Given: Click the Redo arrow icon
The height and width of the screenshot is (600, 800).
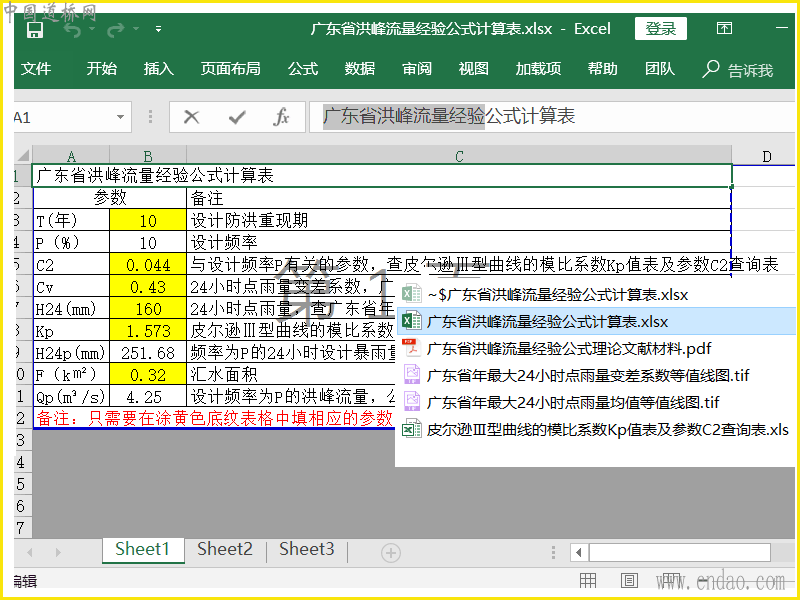Looking at the screenshot, I should point(116,30).
